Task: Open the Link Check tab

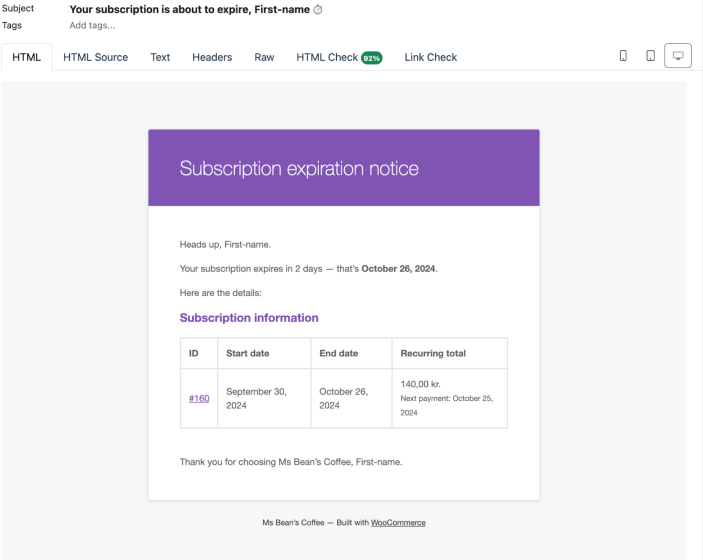Action: click(x=431, y=57)
